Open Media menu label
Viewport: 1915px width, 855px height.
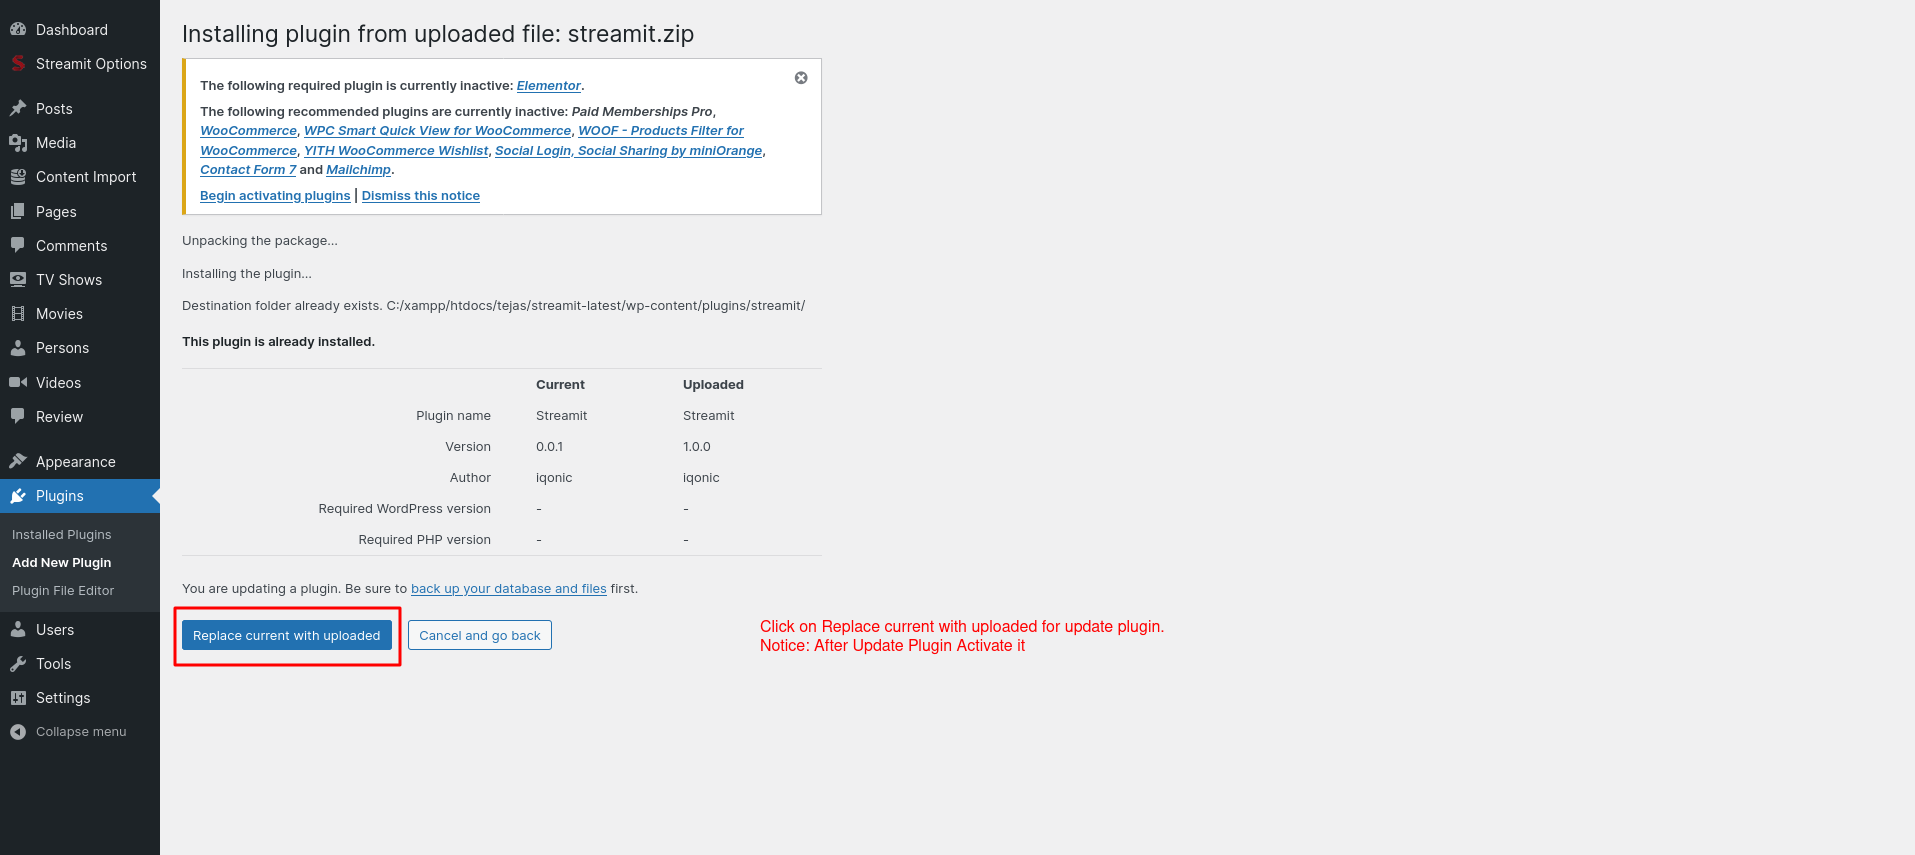click(56, 143)
